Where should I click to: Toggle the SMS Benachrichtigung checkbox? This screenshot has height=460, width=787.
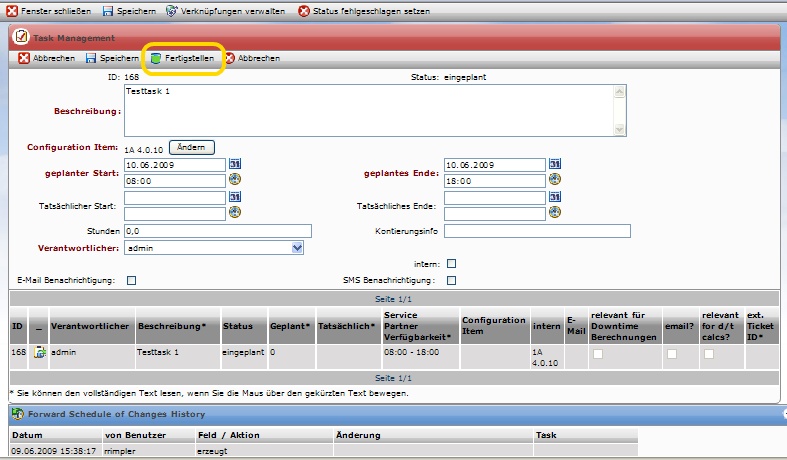click(451, 281)
